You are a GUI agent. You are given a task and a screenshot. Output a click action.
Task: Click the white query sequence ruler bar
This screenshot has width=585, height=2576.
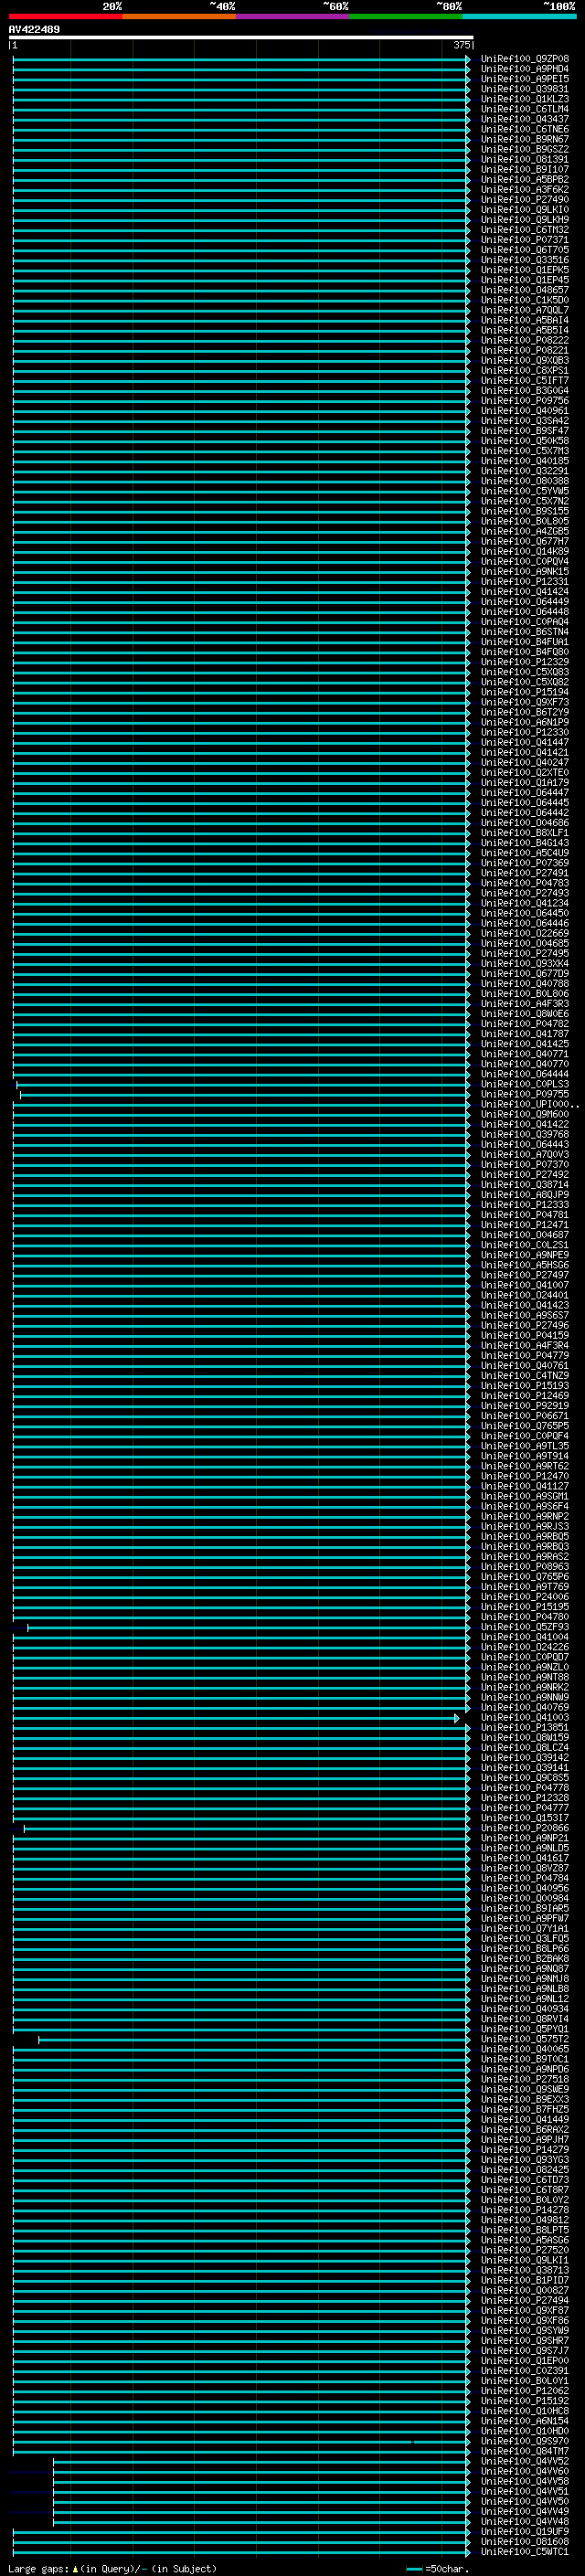[x=241, y=37]
